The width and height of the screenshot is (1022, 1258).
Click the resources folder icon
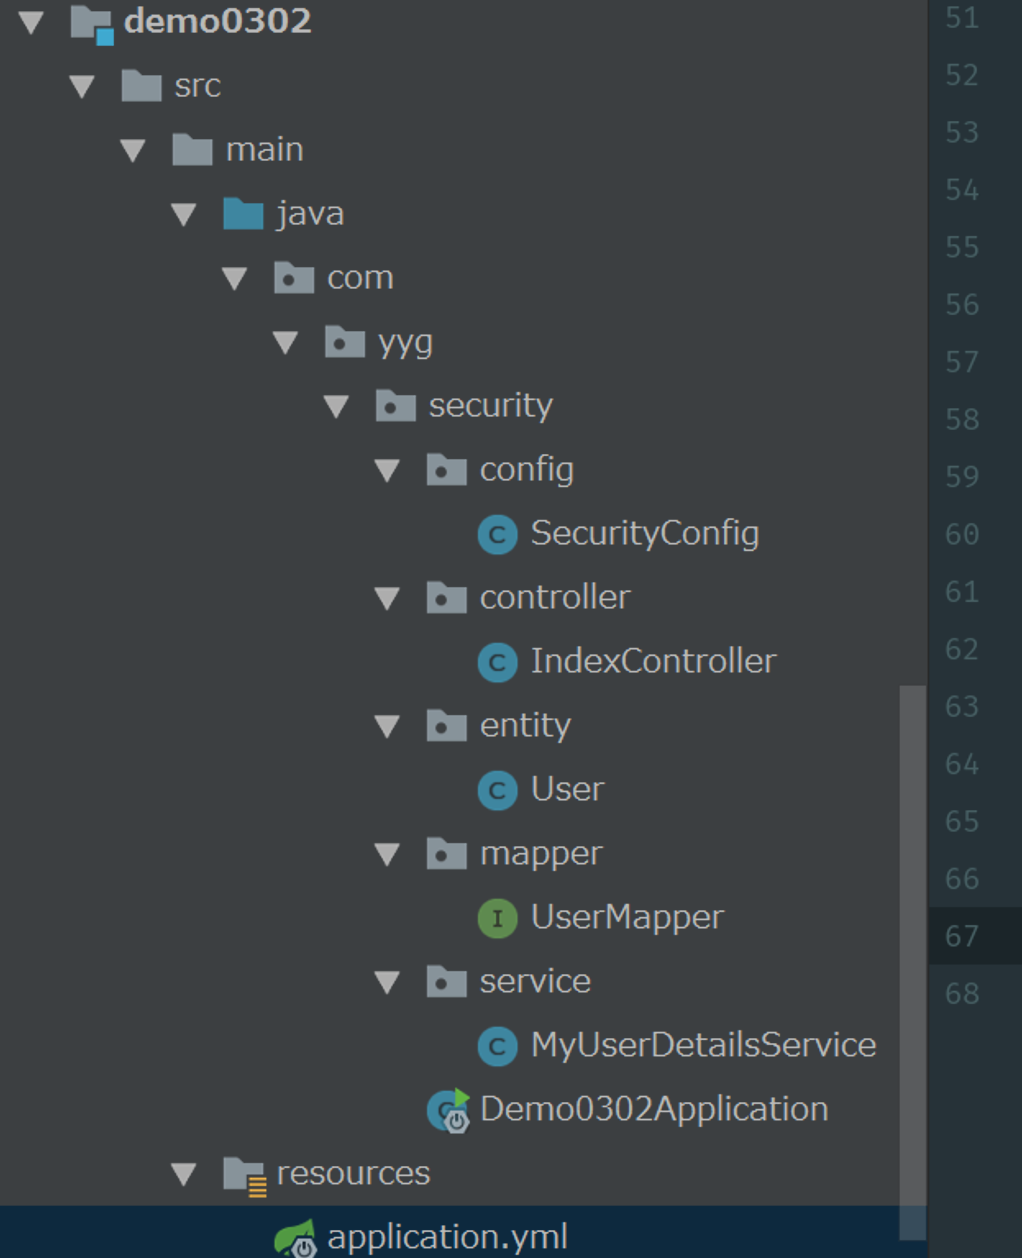[243, 1174]
